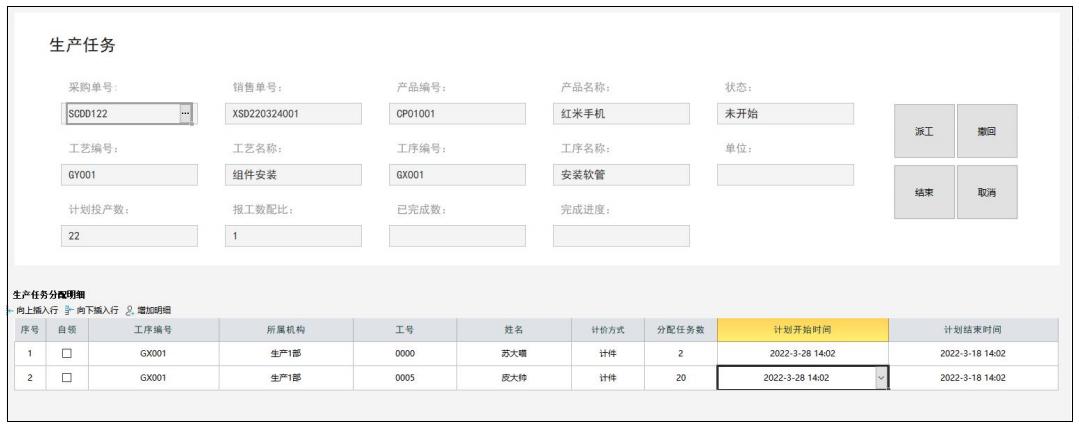Click the 状态 field showing 未开始
Screen dimensions: 1079x430
785,114
